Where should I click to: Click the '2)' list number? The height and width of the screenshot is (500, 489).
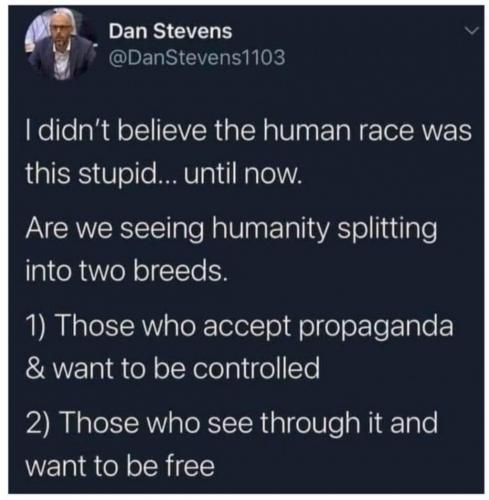click(38, 422)
